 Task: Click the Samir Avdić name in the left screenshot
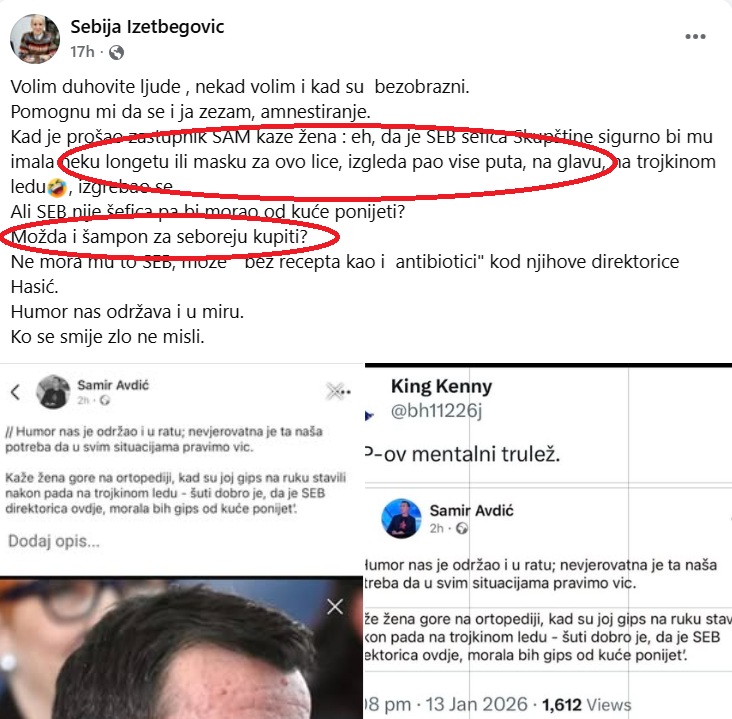tap(113, 385)
